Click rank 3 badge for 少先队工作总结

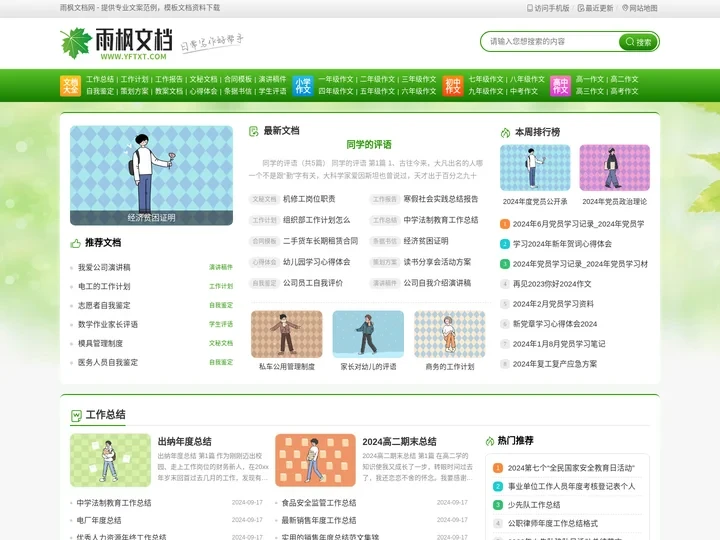(x=498, y=505)
